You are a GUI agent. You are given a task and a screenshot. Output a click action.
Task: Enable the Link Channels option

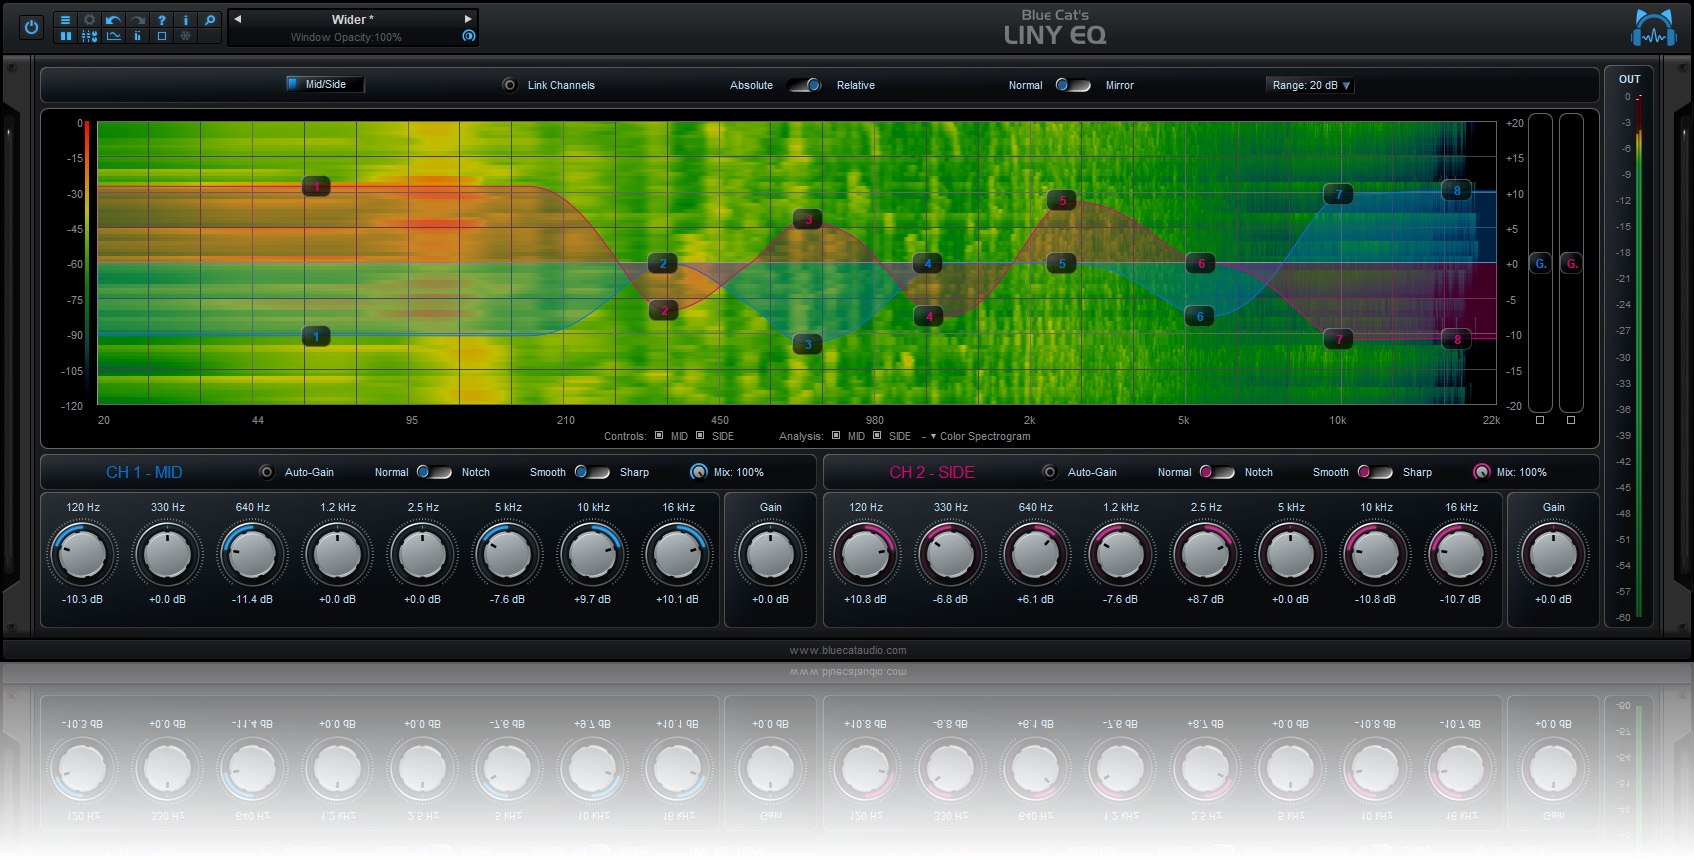509,85
